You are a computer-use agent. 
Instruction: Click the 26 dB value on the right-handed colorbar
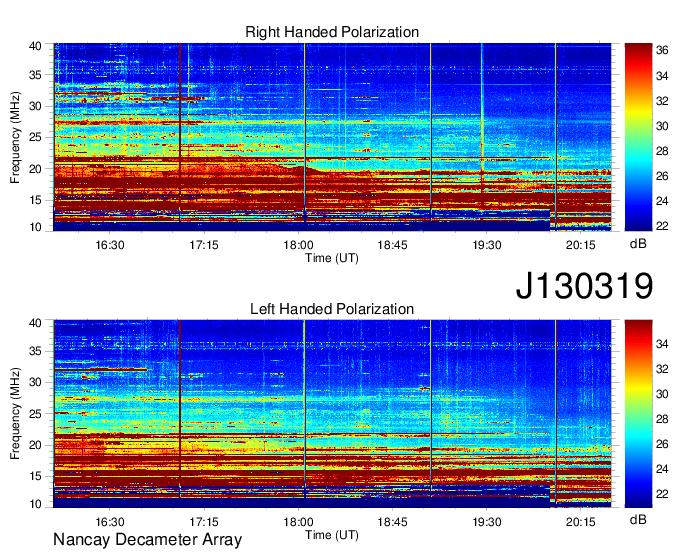tap(662, 176)
